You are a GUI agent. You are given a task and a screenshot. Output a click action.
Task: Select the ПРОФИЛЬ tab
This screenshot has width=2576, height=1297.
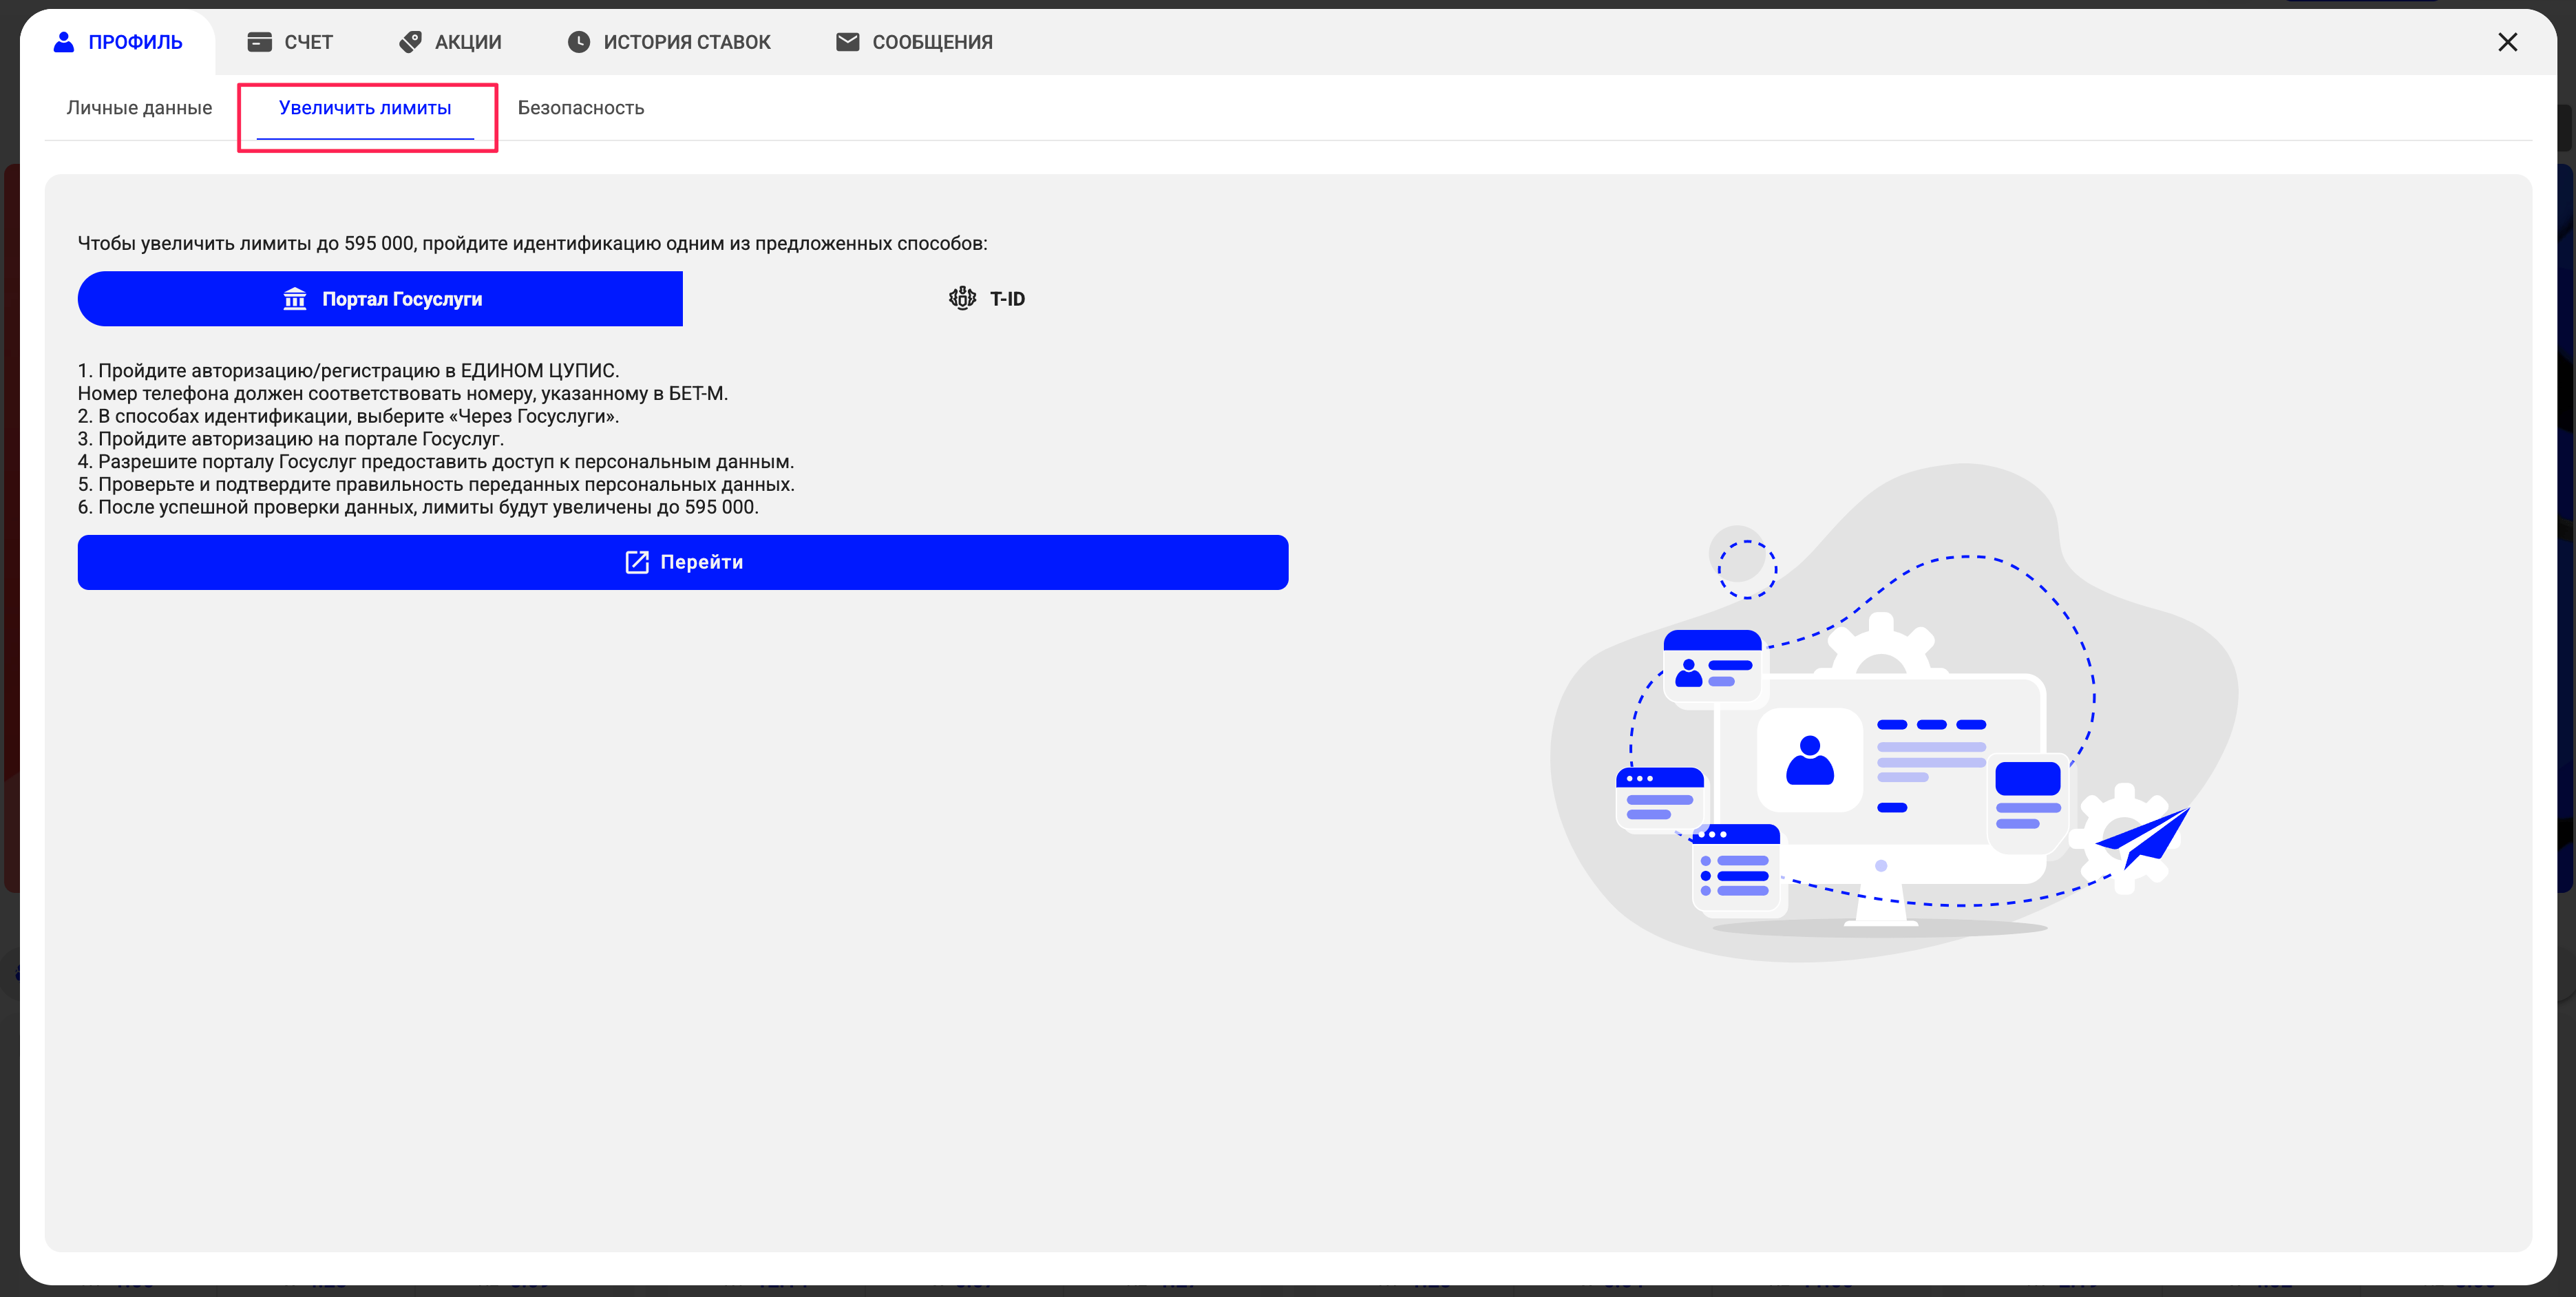click(x=135, y=42)
